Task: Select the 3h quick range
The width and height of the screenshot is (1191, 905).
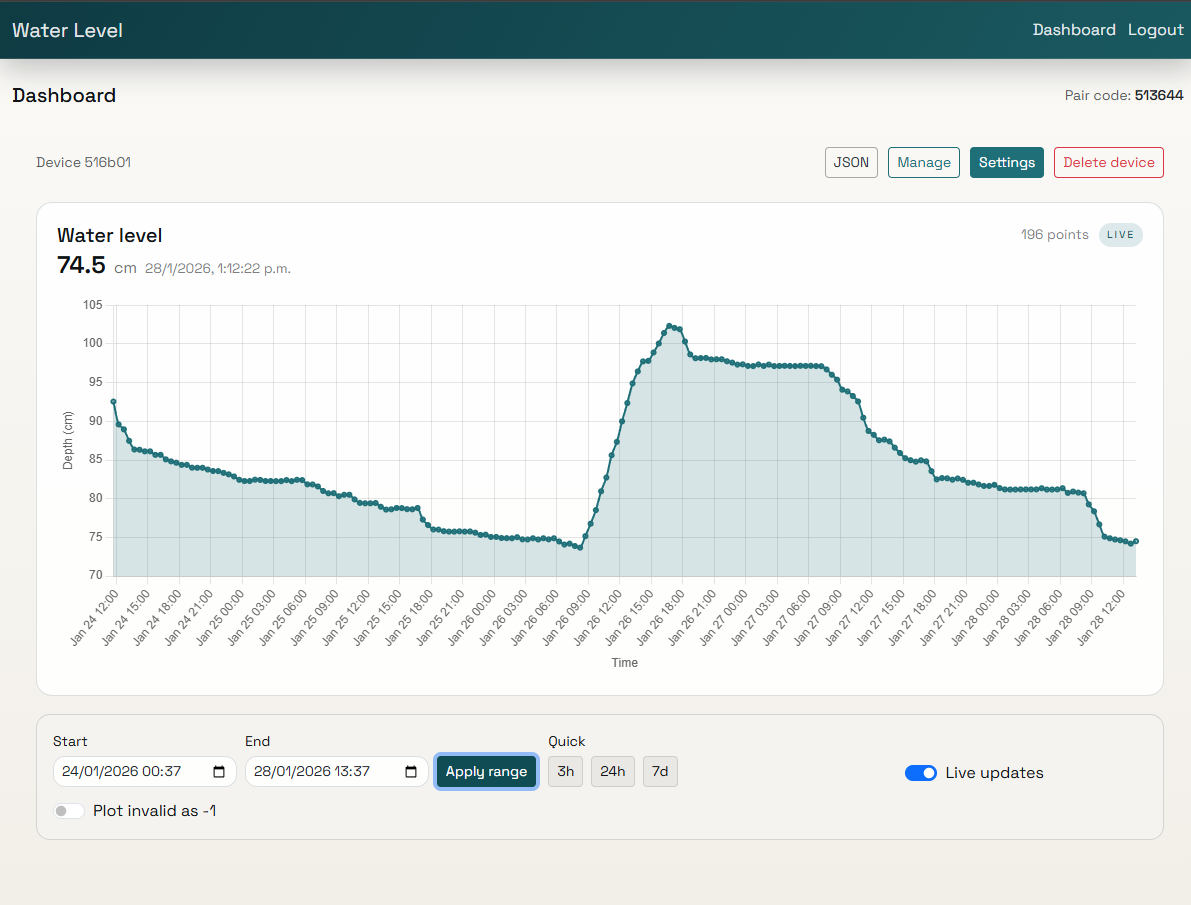Action: (565, 771)
